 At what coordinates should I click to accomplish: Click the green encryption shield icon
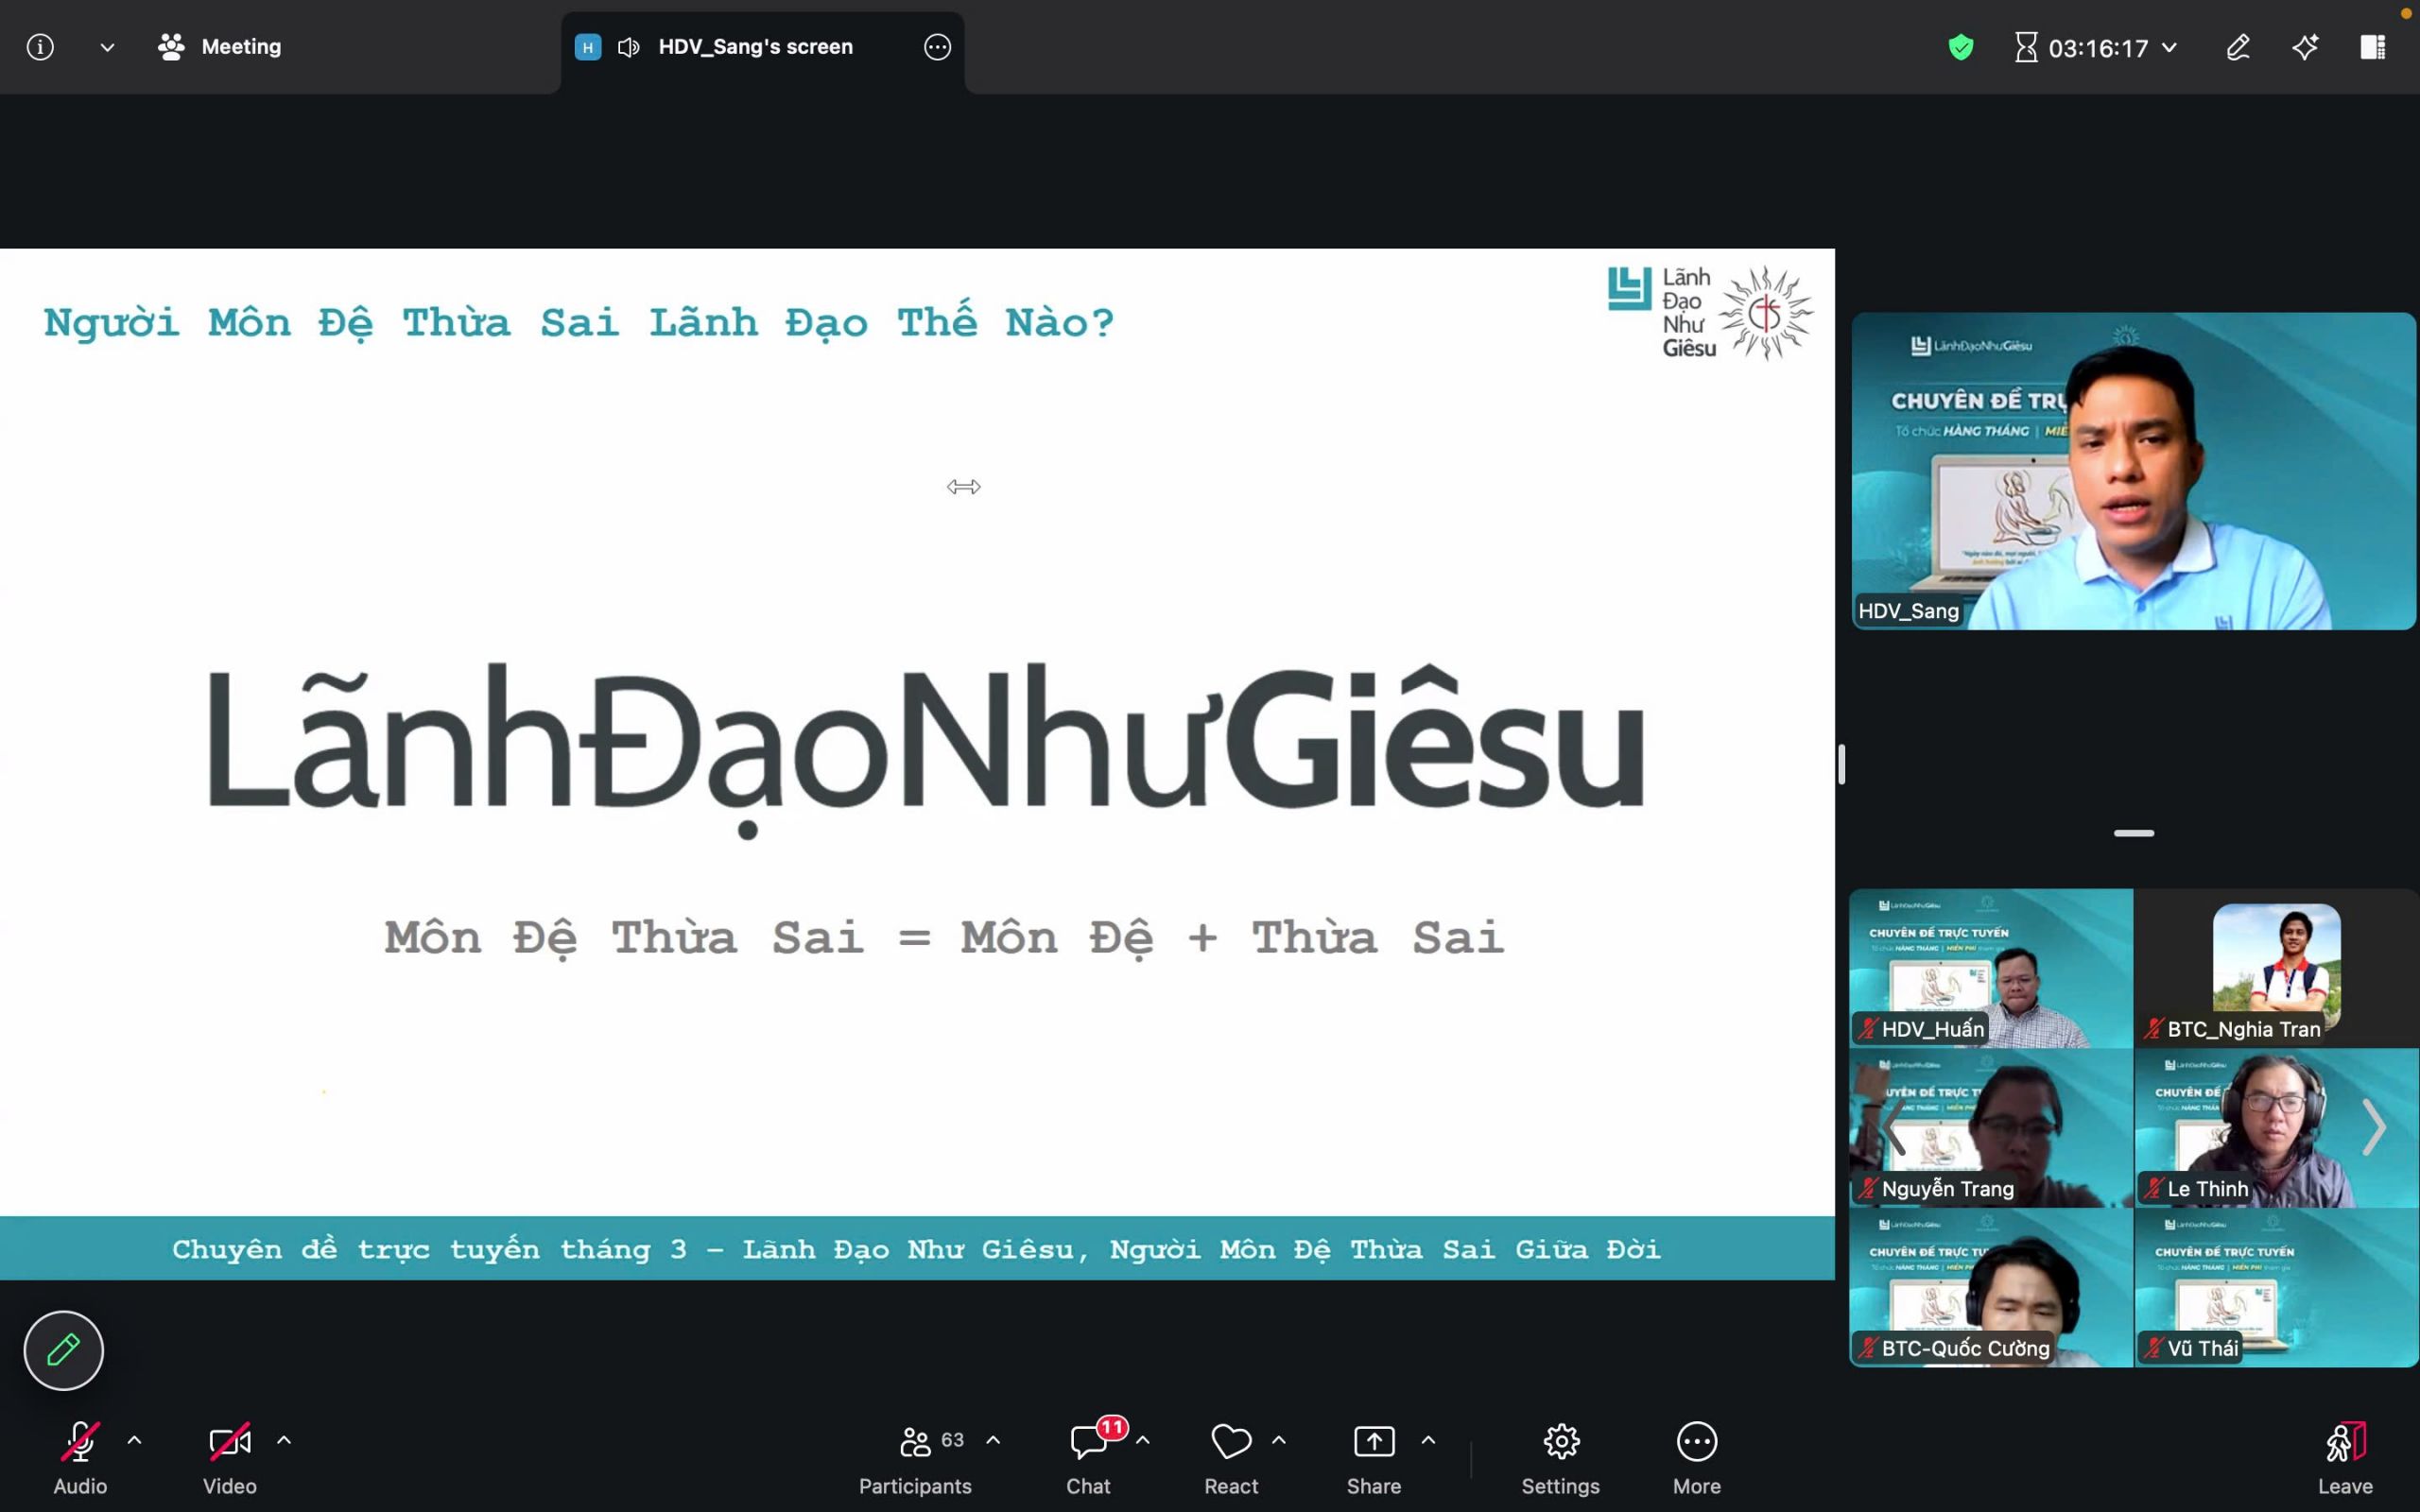[1961, 47]
